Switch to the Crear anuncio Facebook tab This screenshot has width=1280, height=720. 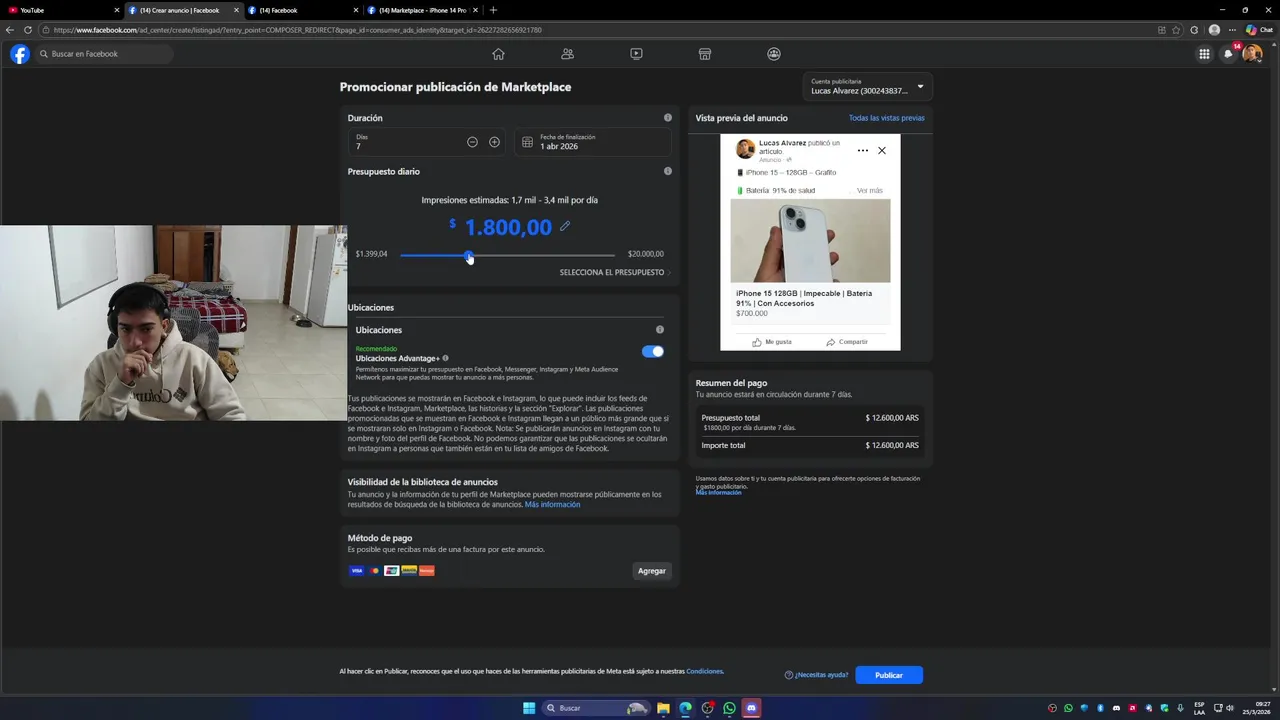tap(184, 10)
